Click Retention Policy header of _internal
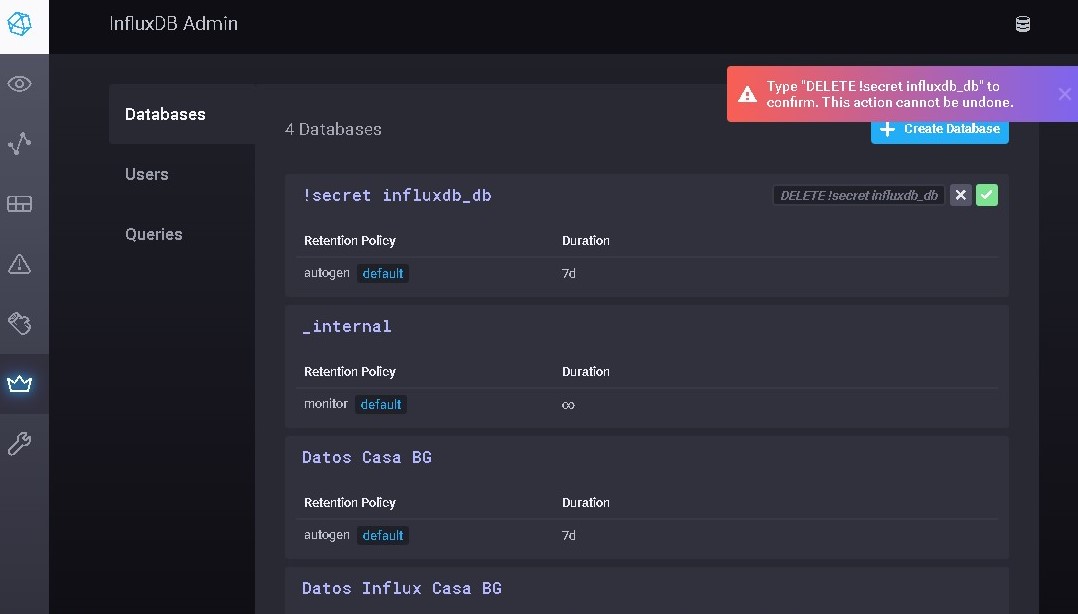The height and width of the screenshot is (614, 1078). pyautogui.click(x=350, y=371)
